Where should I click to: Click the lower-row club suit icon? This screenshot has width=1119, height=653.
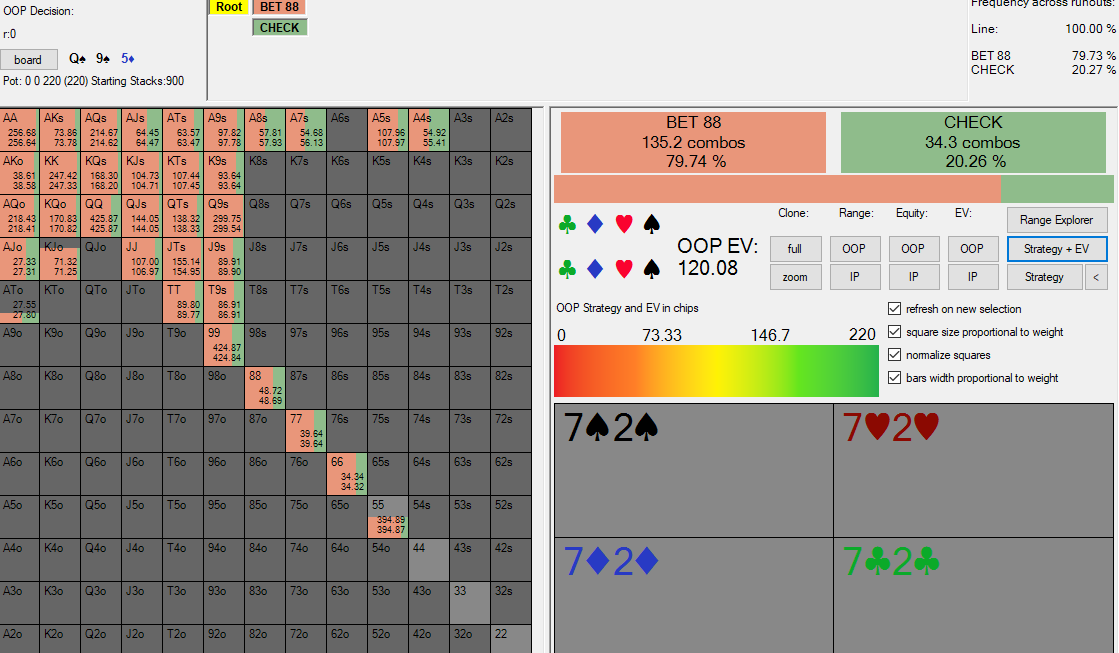click(x=567, y=269)
